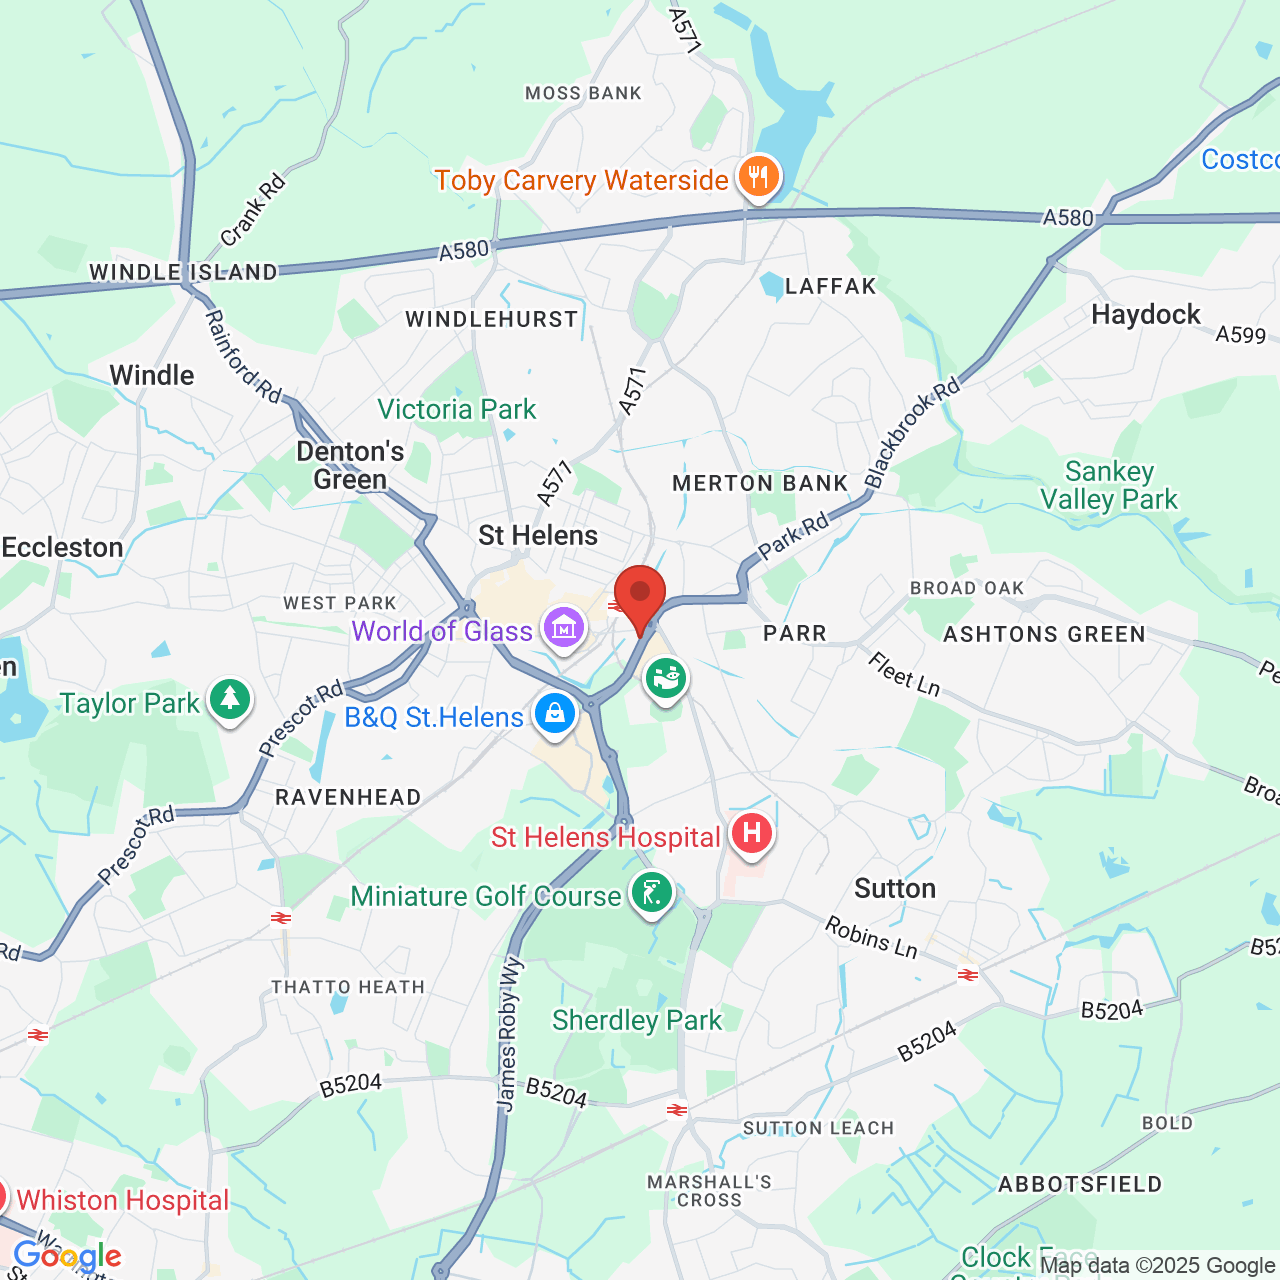
Task: Open the Miniature Golf Course icon
Action: (x=652, y=893)
